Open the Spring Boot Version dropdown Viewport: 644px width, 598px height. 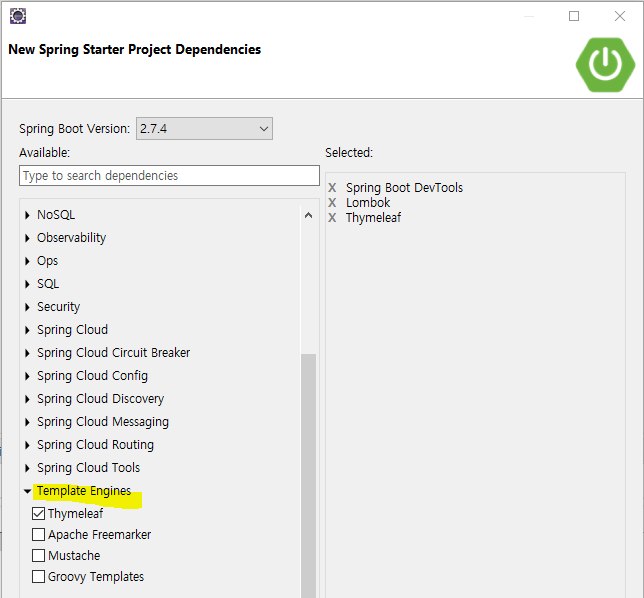click(204, 129)
